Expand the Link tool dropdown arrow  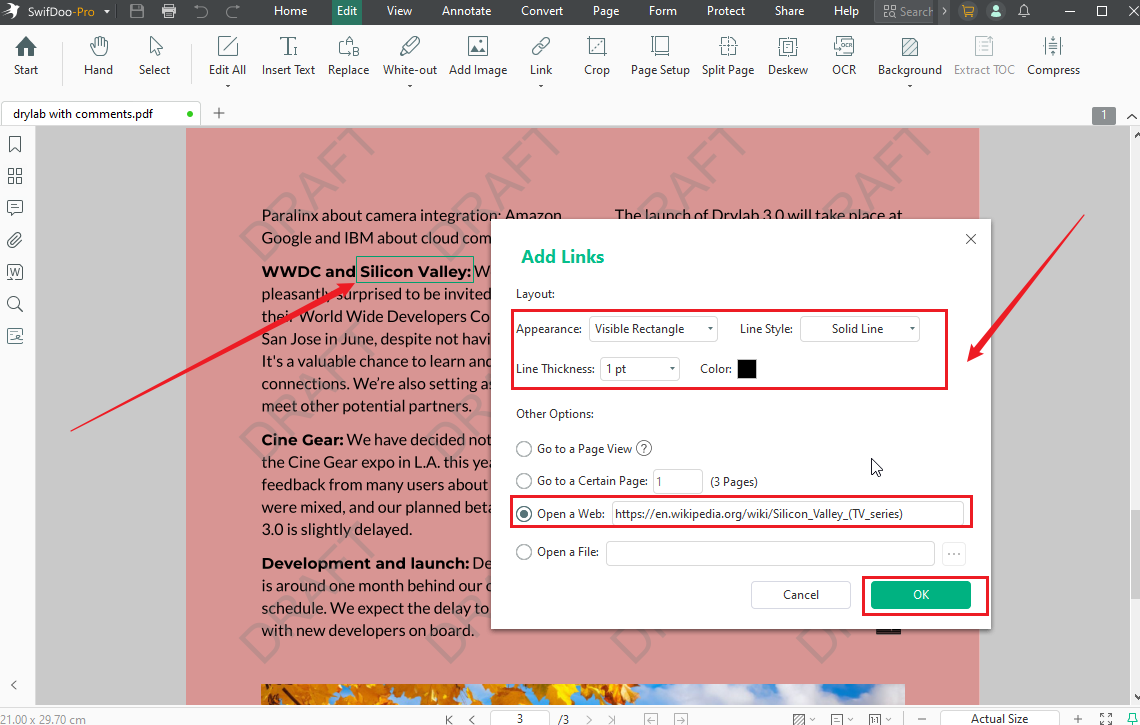(x=540, y=86)
